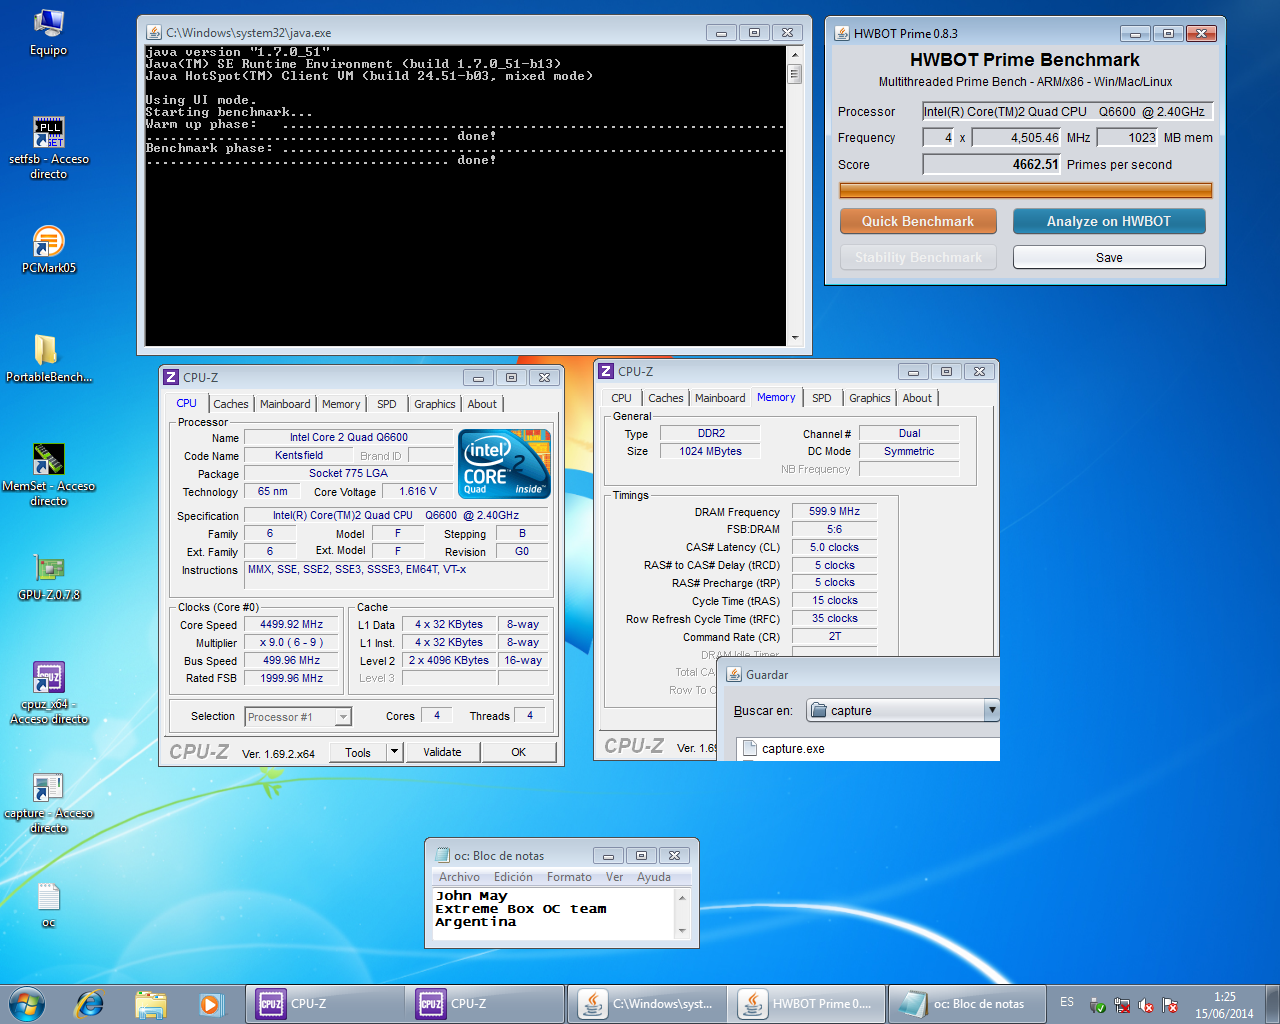Click the ES language indicator in tray
This screenshot has width=1280, height=1024.
pos(1067,1002)
